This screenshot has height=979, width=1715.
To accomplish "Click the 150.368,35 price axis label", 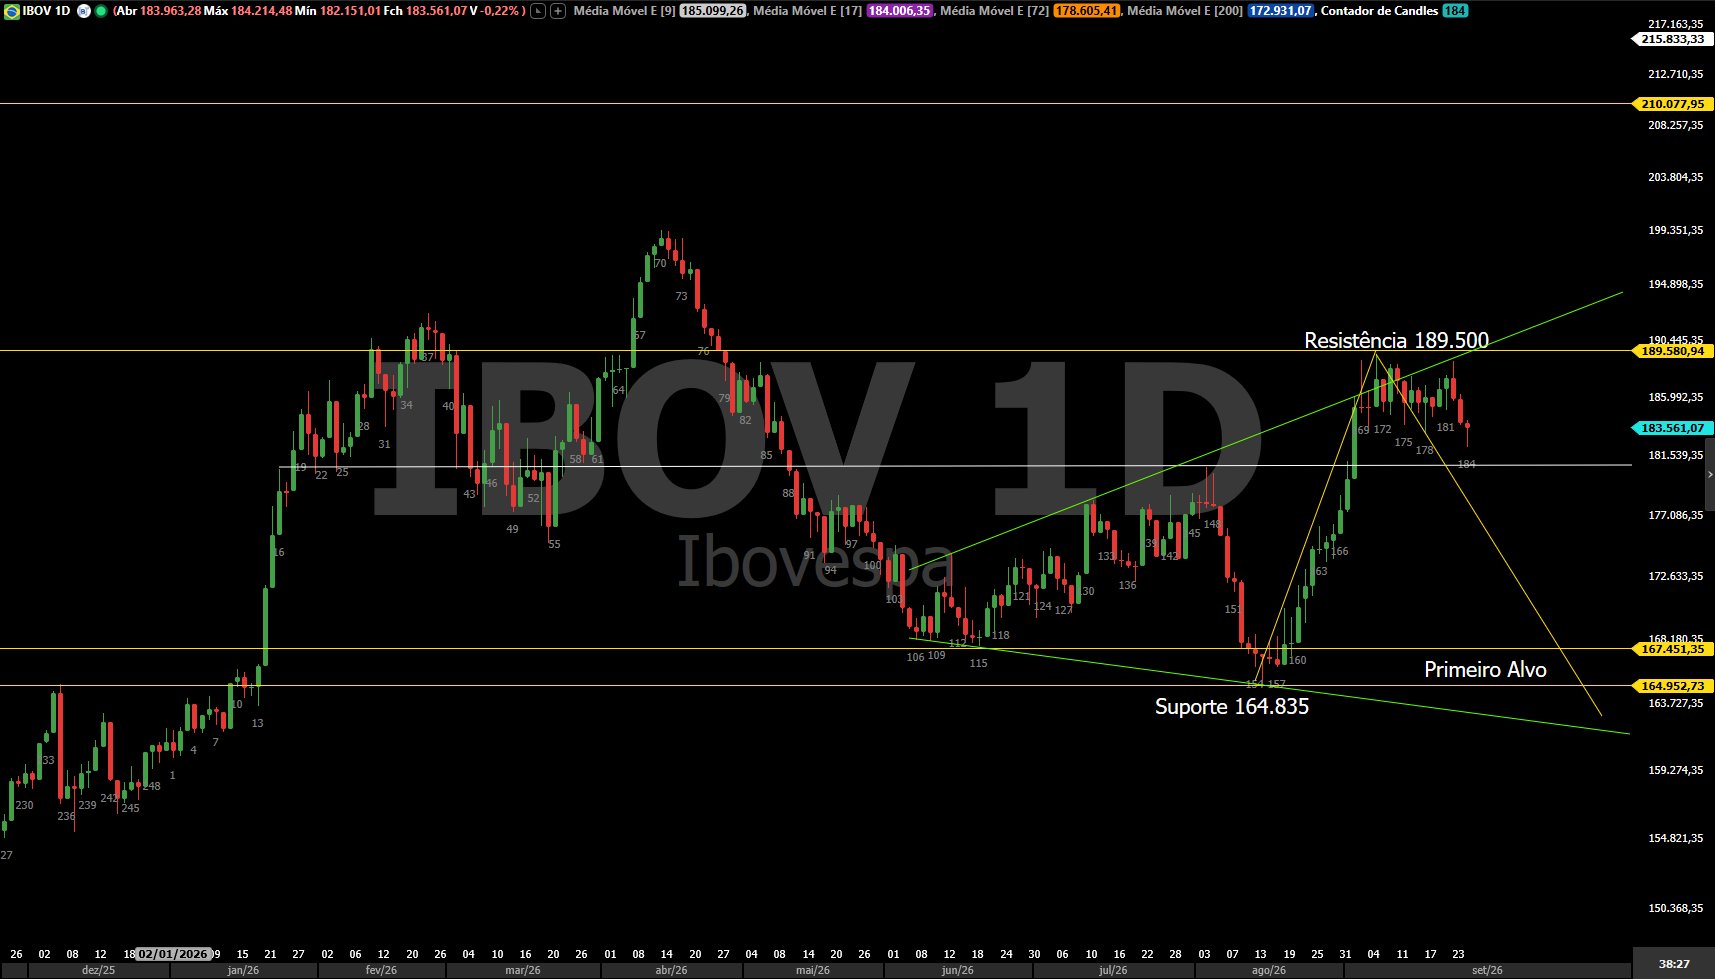I will tap(1675, 908).
